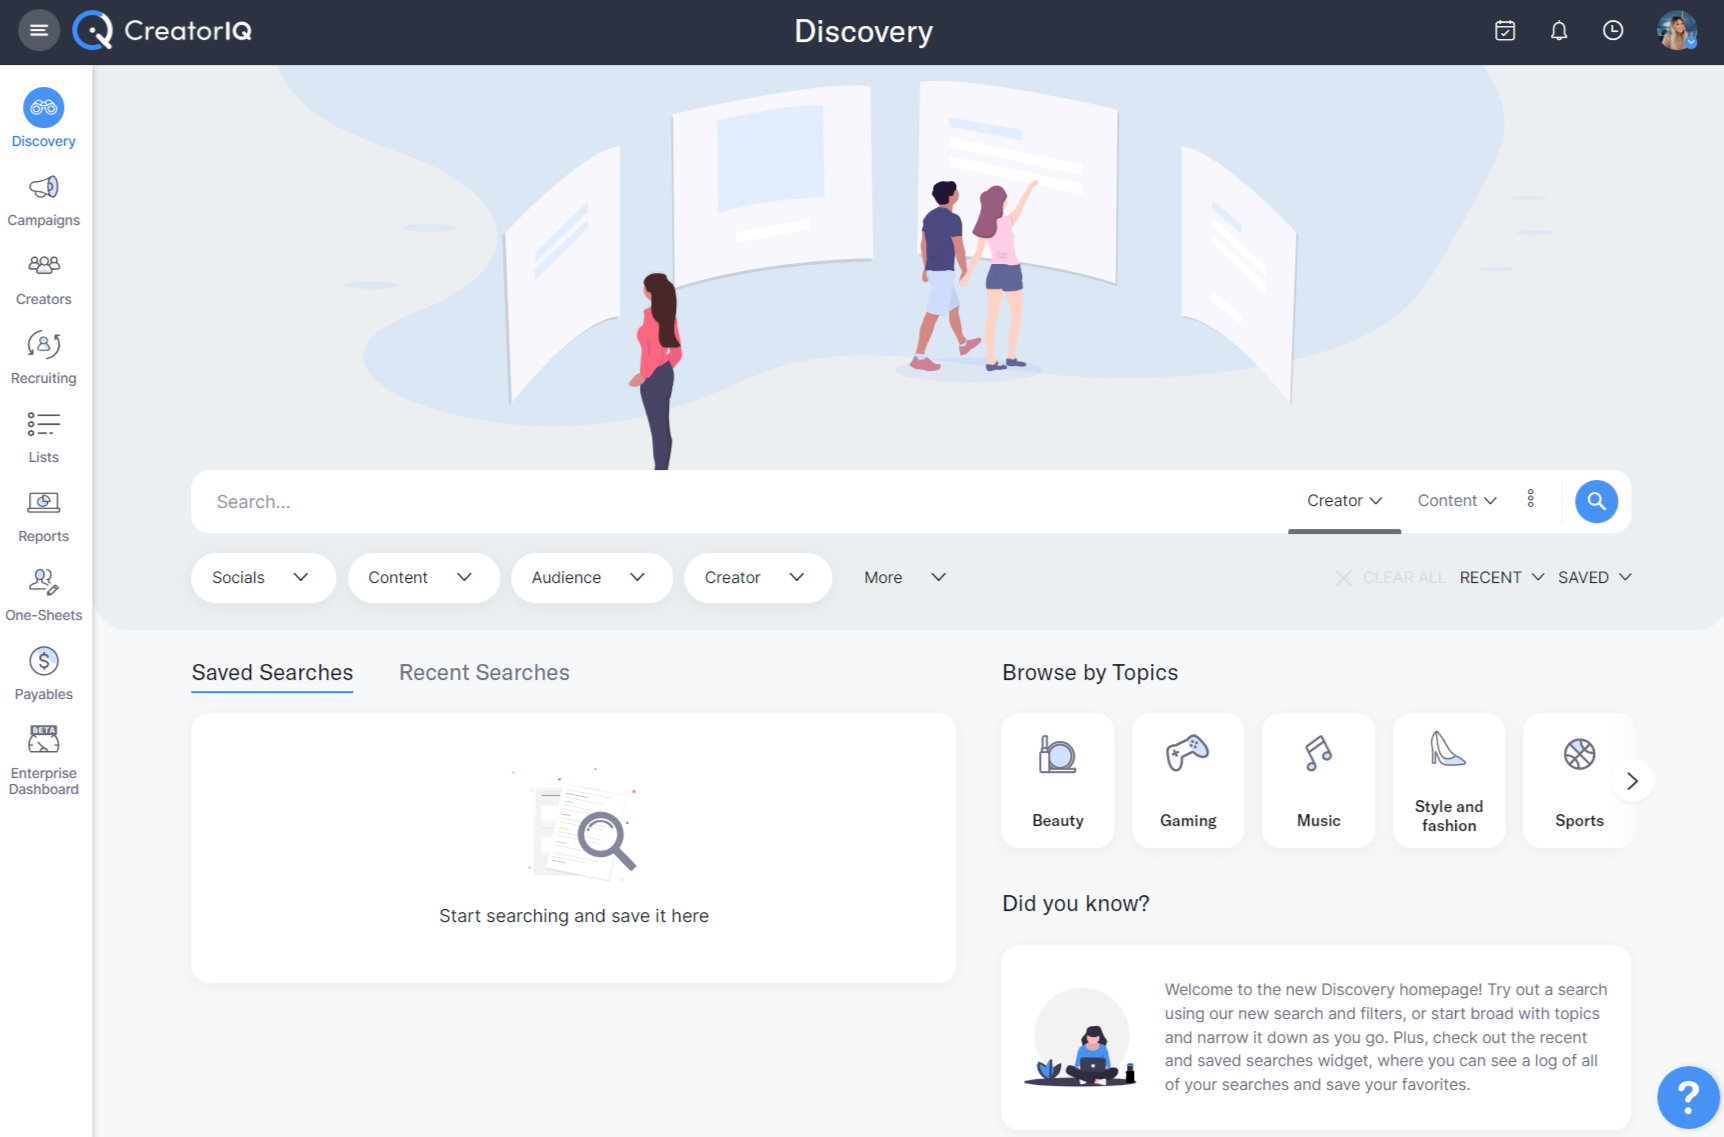This screenshot has height=1137, width=1724.
Task: Open the hamburger navigation menu
Action: click(x=39, y=30)
